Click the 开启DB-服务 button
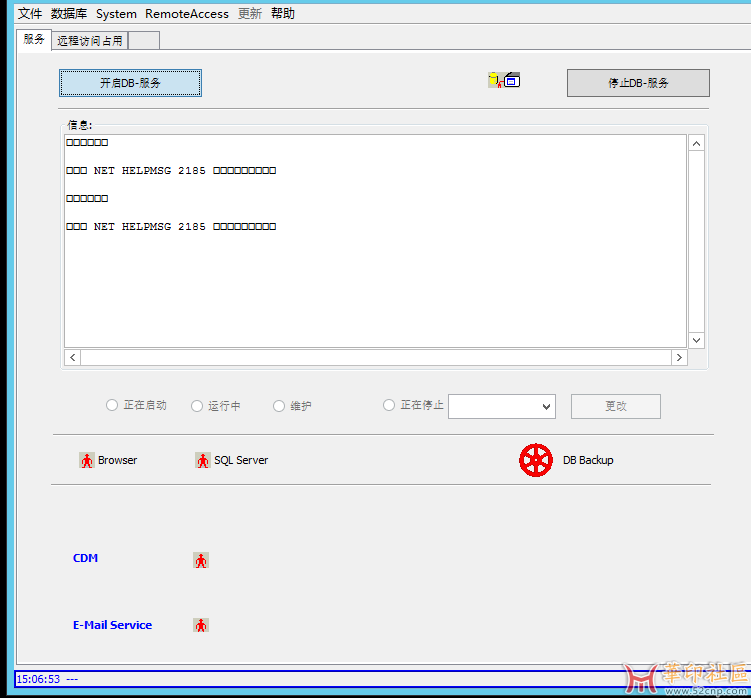 click(x=130, y=83)
